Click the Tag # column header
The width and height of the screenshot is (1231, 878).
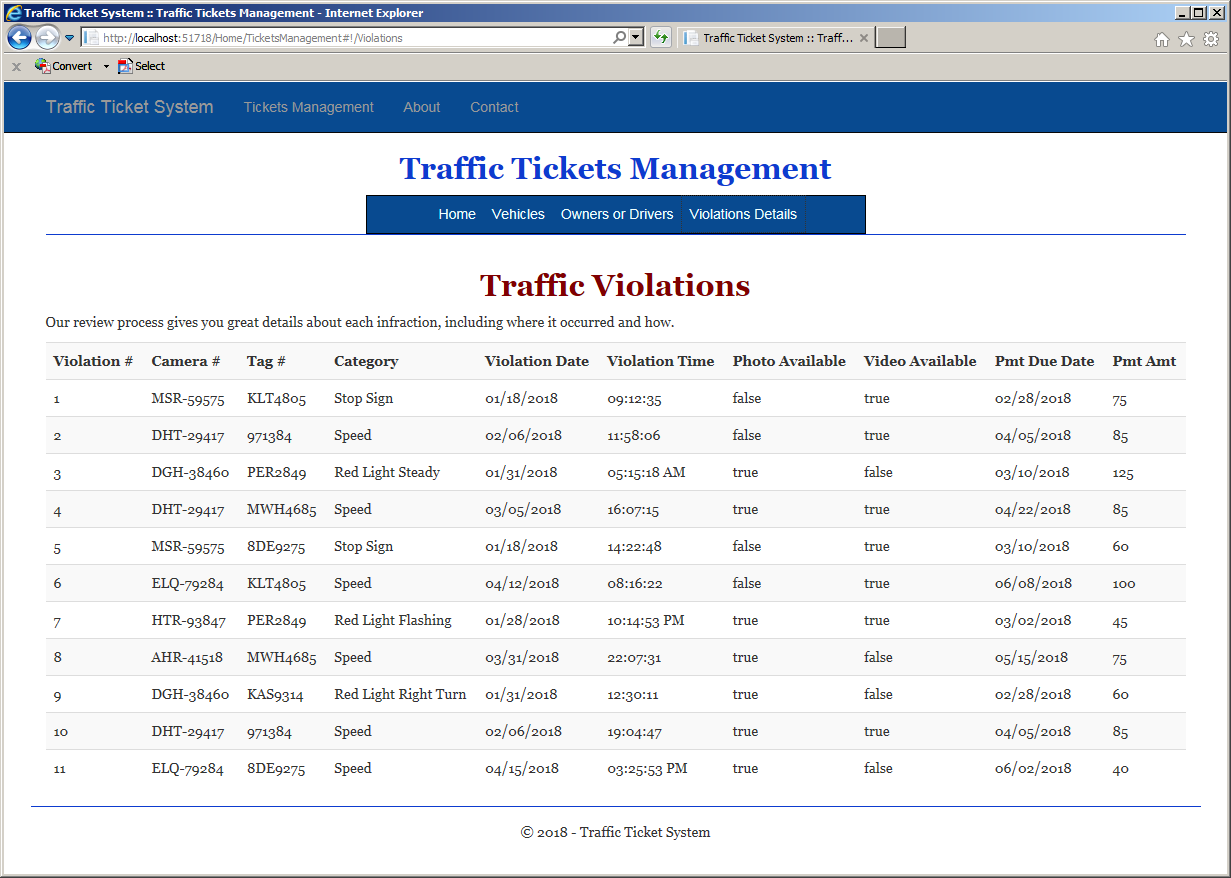266,361
